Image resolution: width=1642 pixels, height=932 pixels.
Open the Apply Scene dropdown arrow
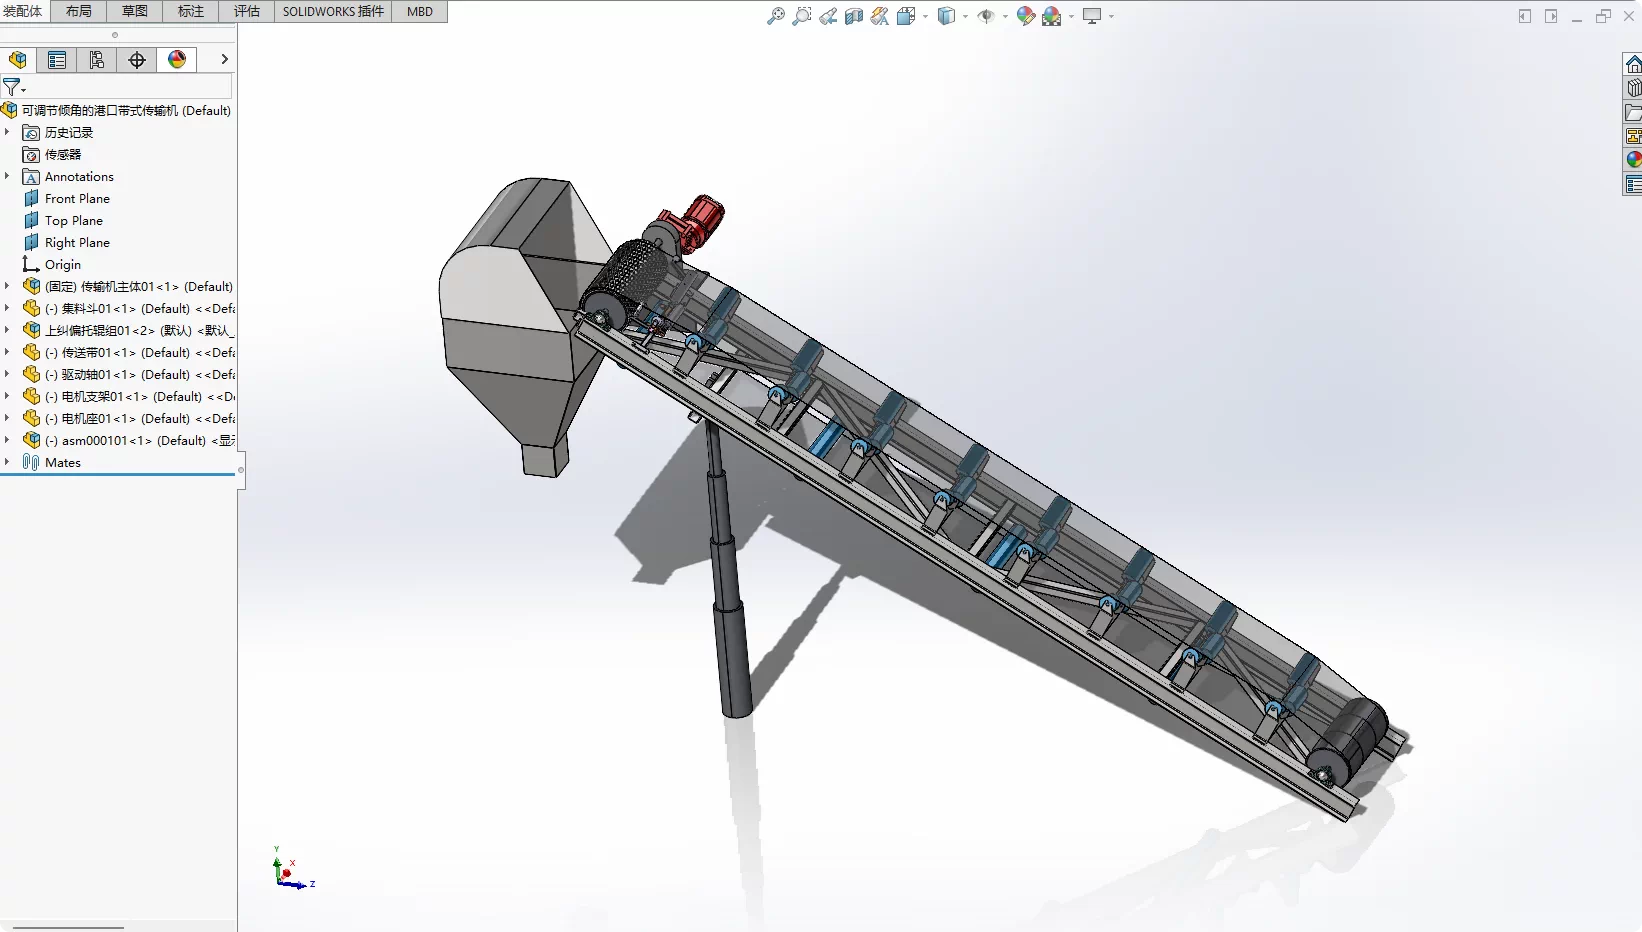1071,16
